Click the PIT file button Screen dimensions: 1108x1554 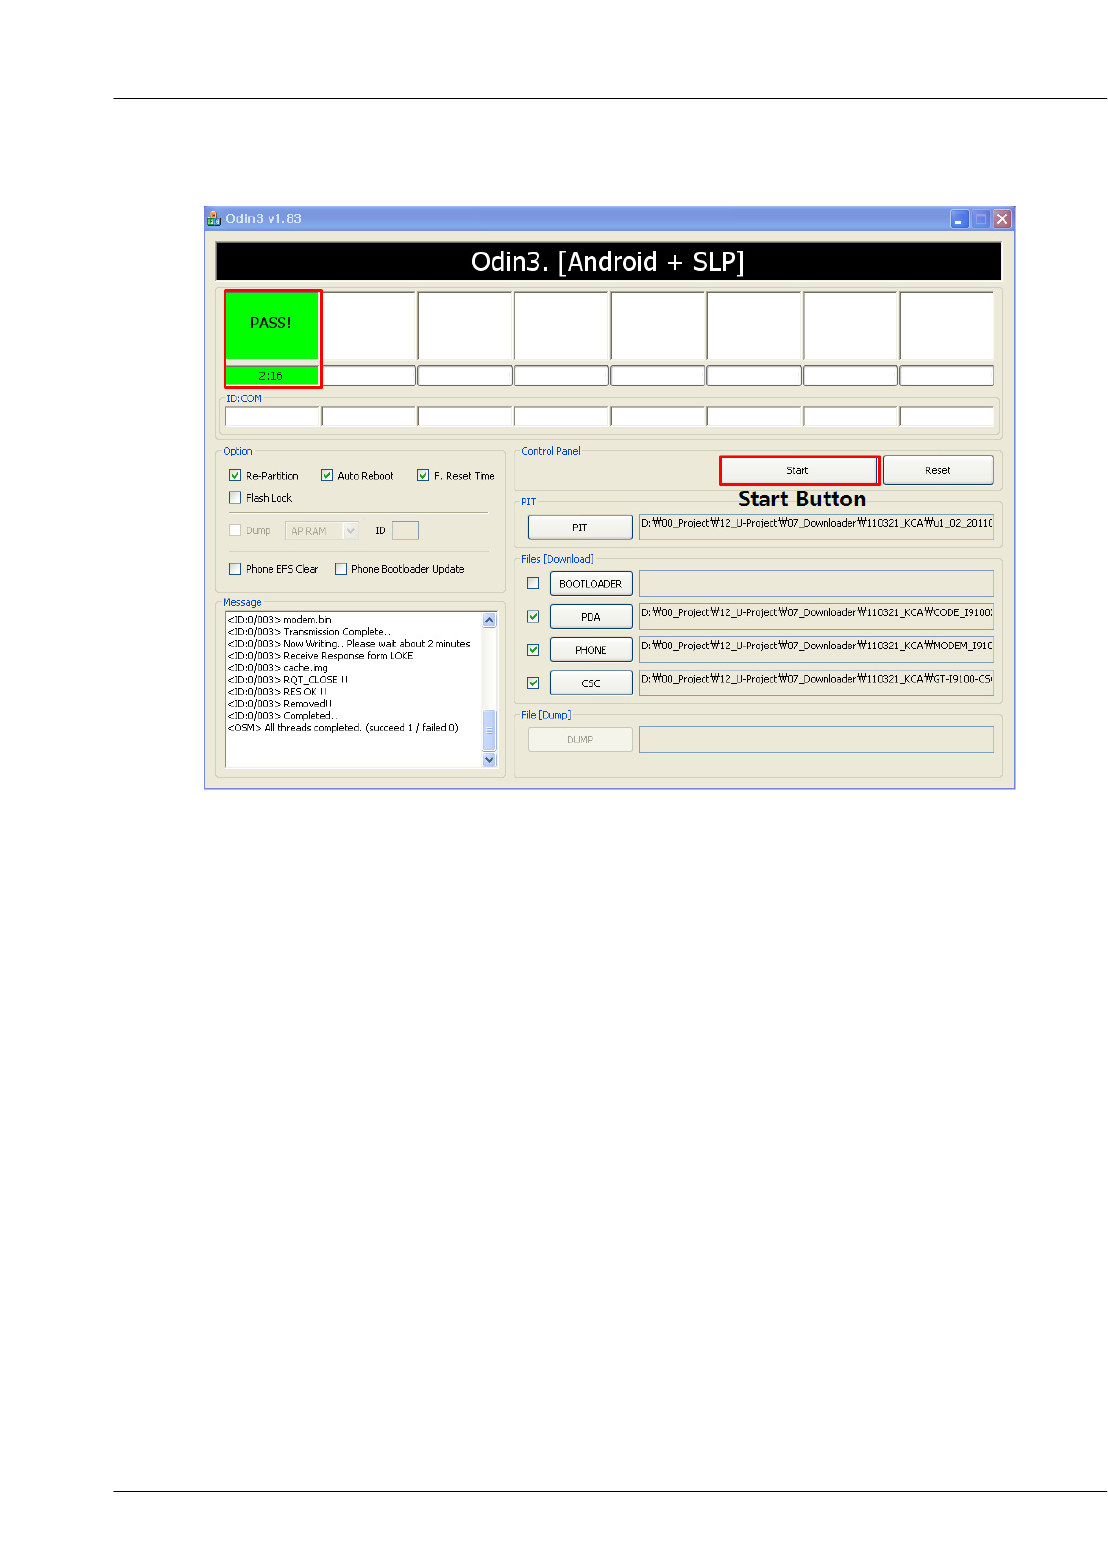point(580,527)
